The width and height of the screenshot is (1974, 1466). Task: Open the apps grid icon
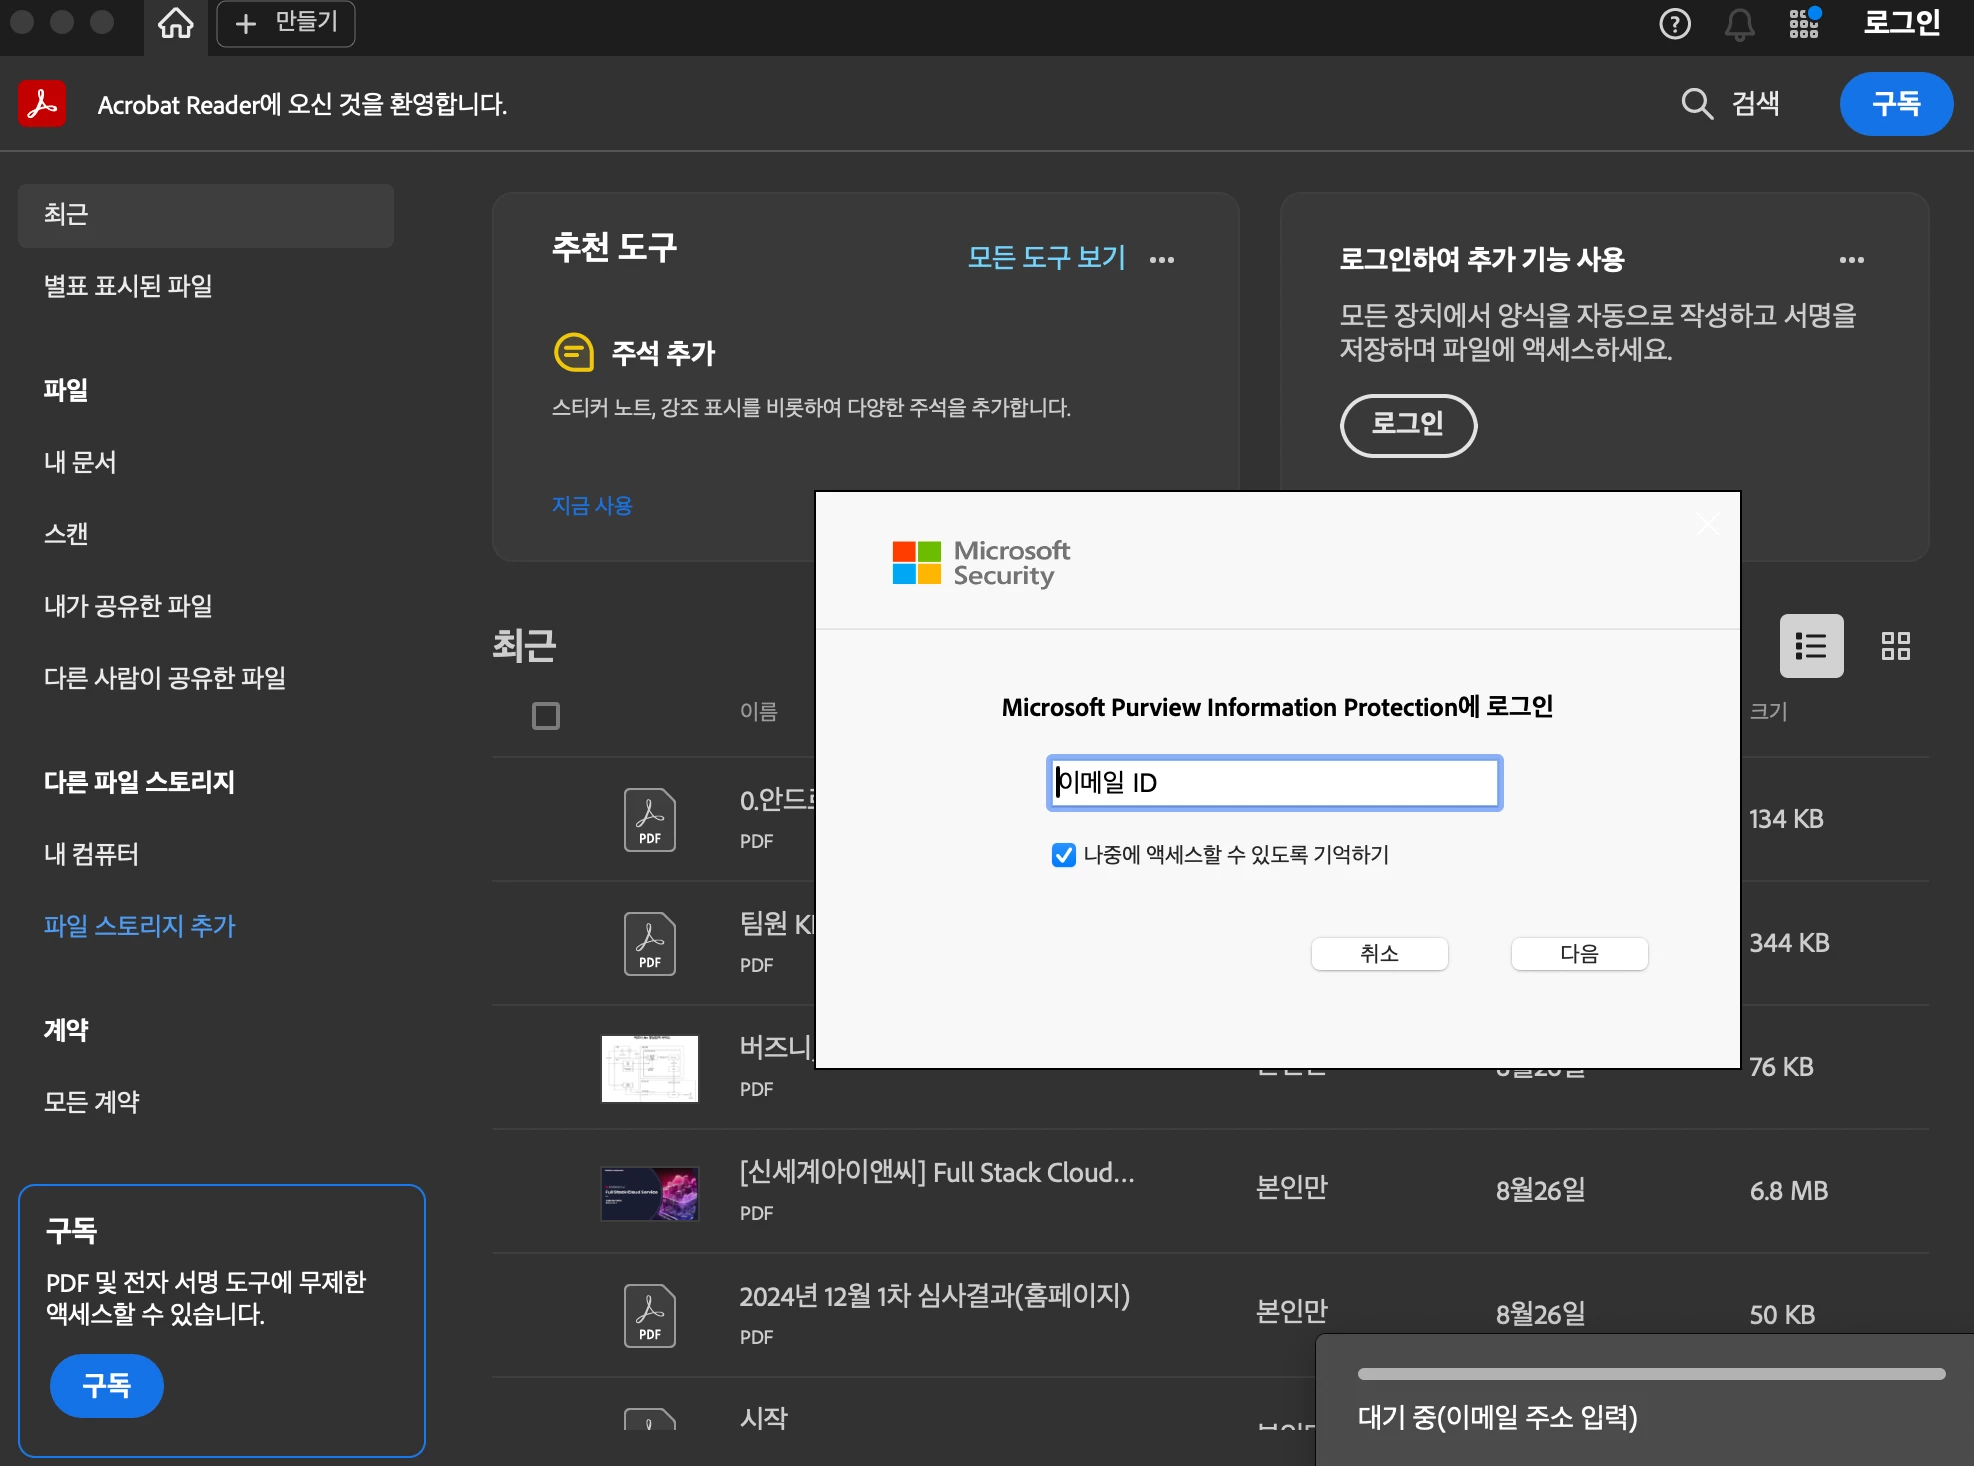tap(1804, 23)
